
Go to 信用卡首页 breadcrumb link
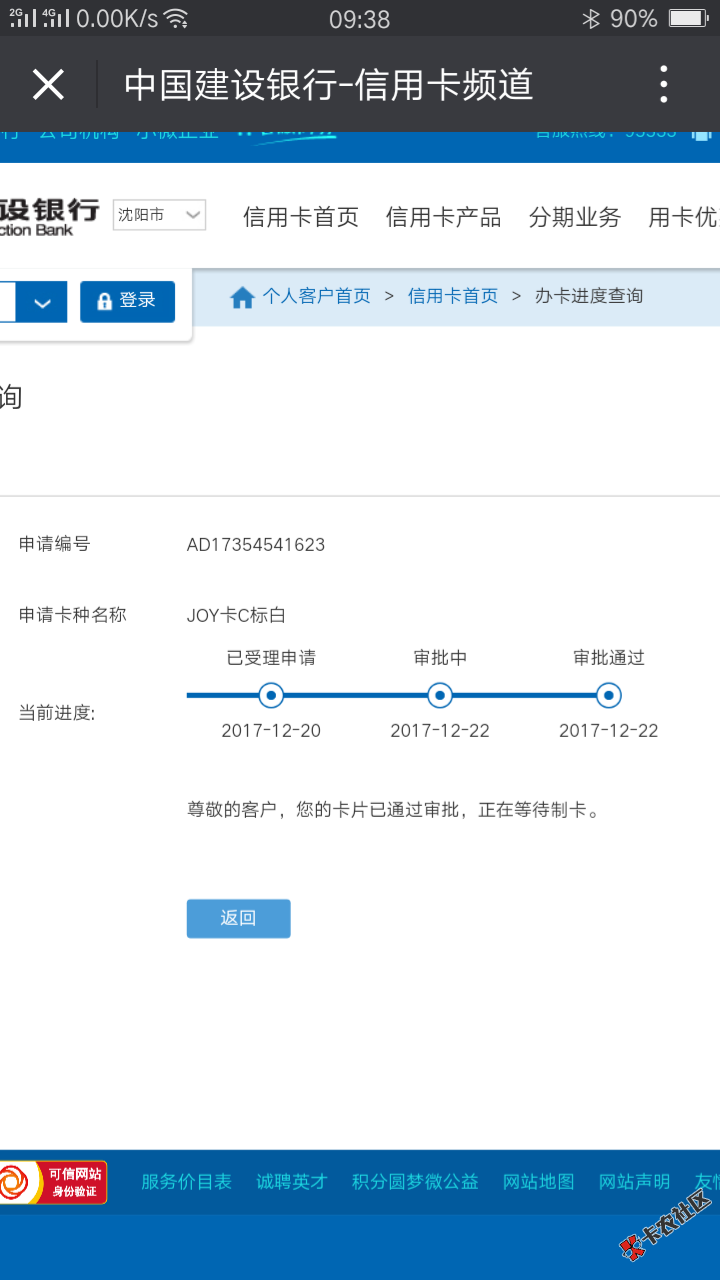pyautogui.click(x=453, y=296)
